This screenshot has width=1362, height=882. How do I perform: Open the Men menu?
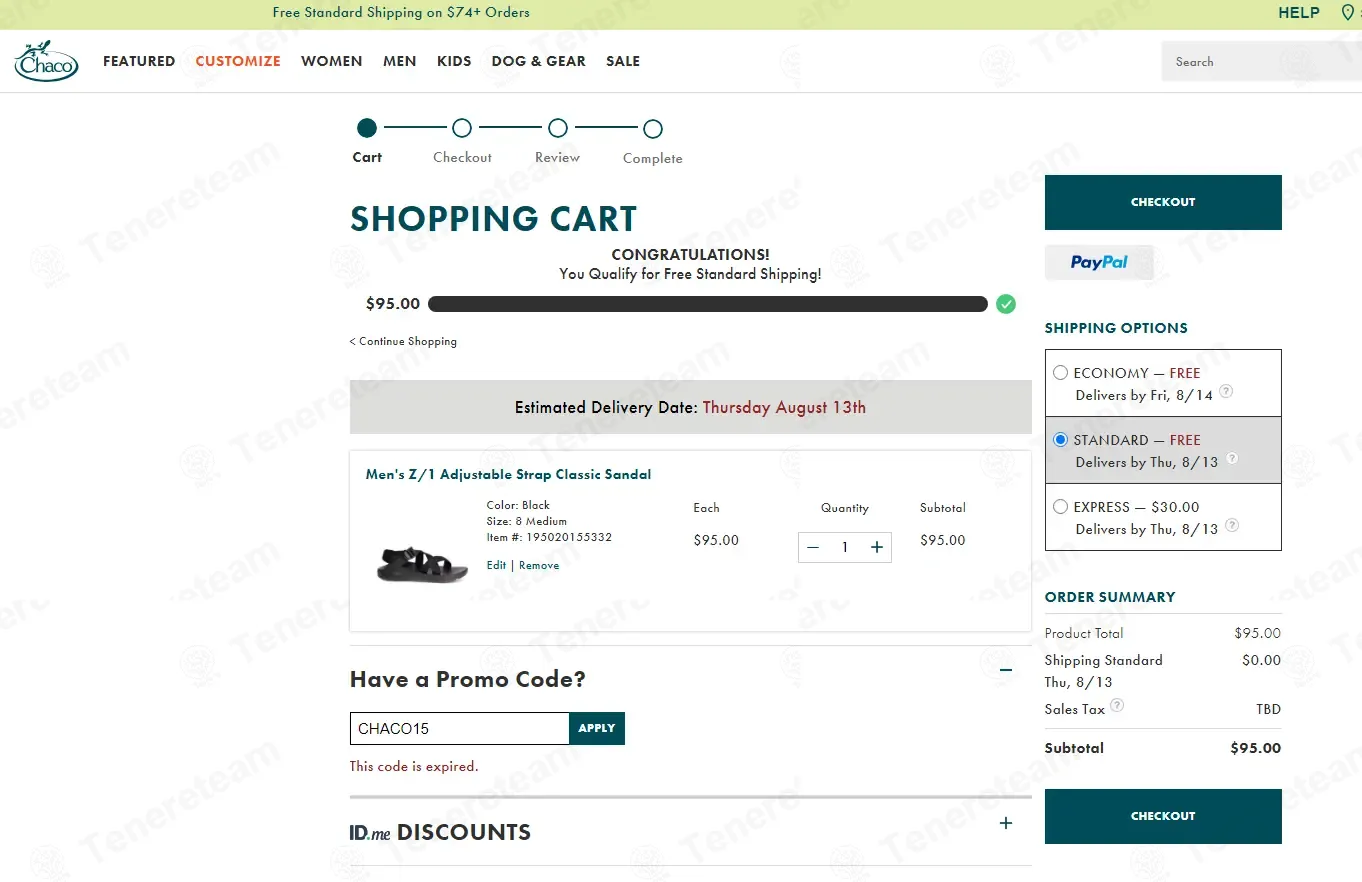(x=400, y=61)
